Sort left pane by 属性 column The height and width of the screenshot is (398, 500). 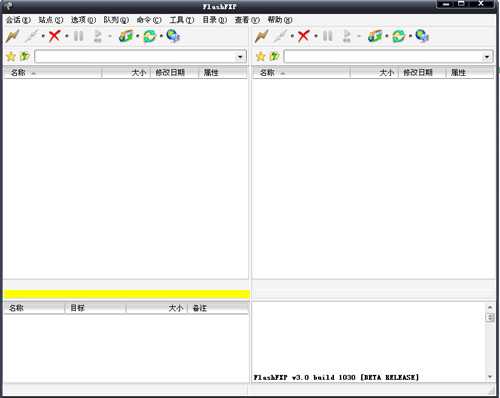point(223,72)
